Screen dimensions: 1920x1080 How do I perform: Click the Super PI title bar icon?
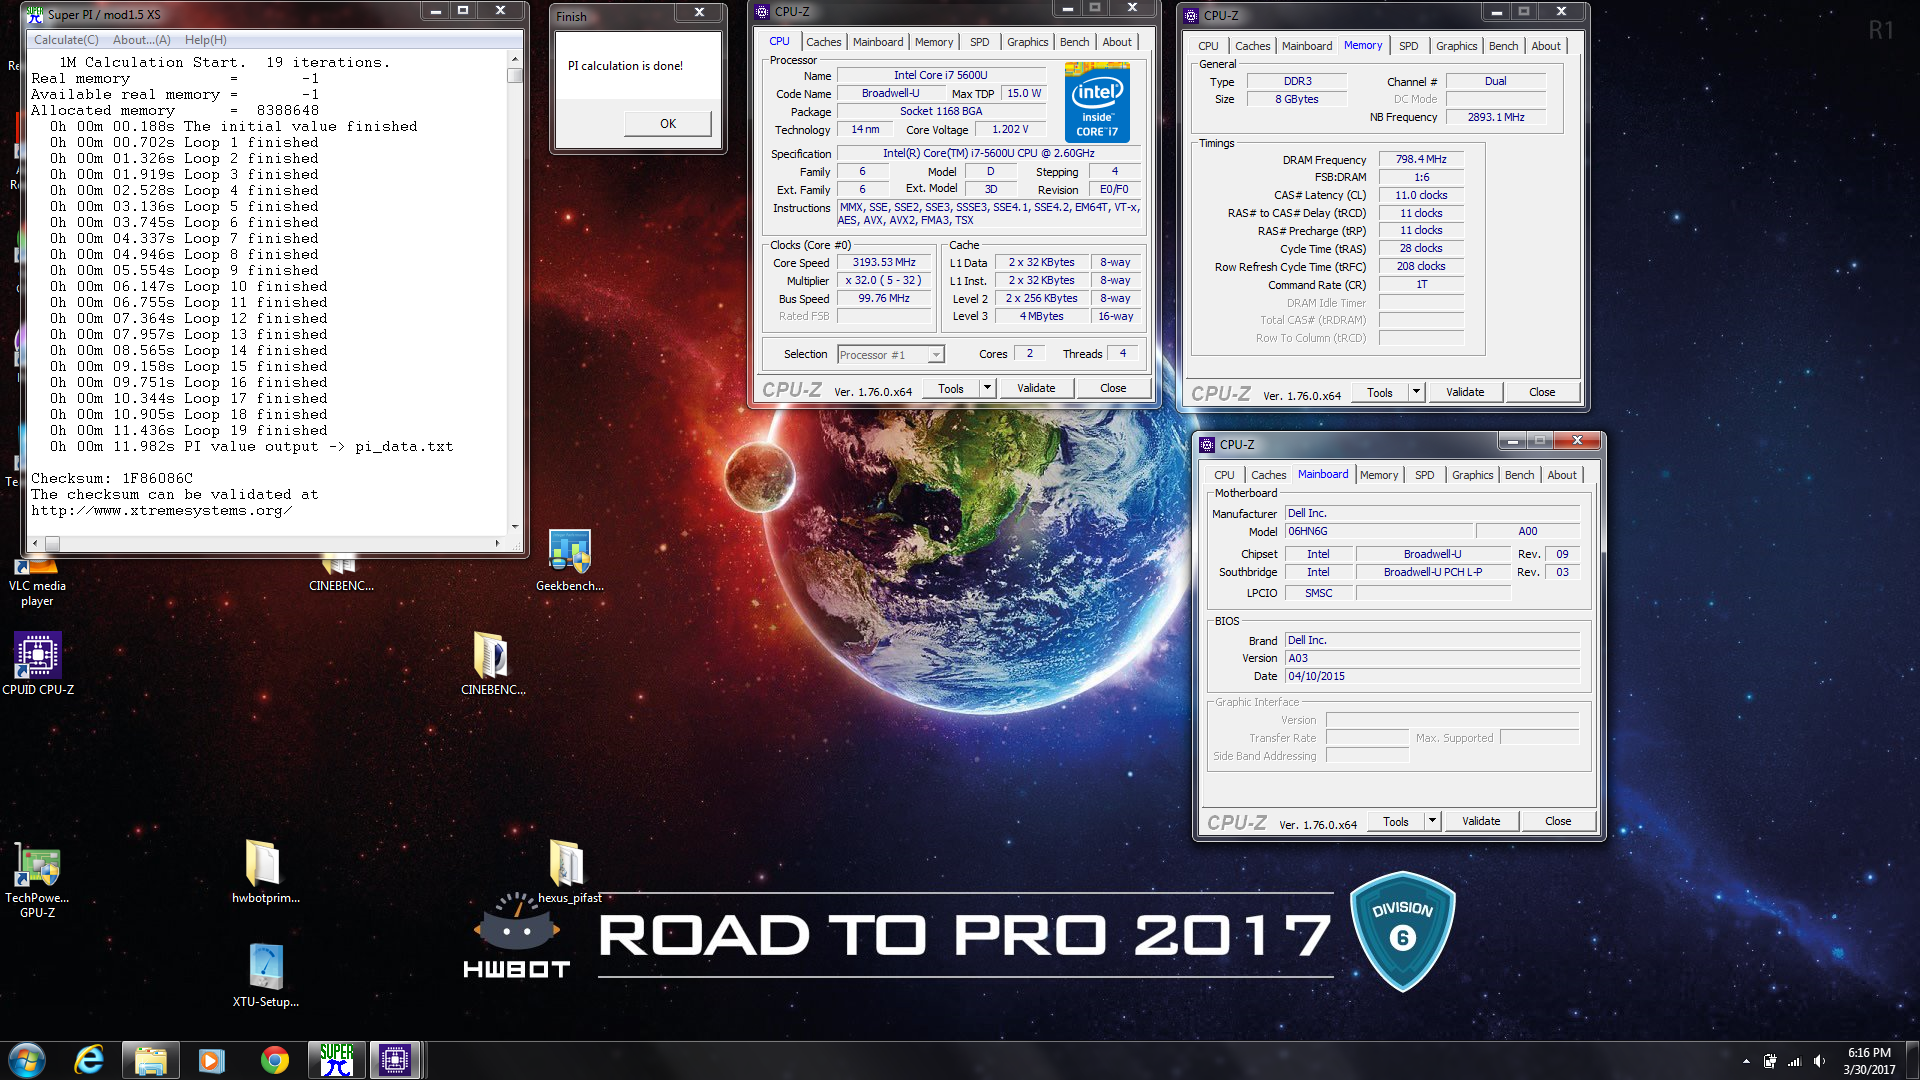pyautogui.click(x=36, y=14)
